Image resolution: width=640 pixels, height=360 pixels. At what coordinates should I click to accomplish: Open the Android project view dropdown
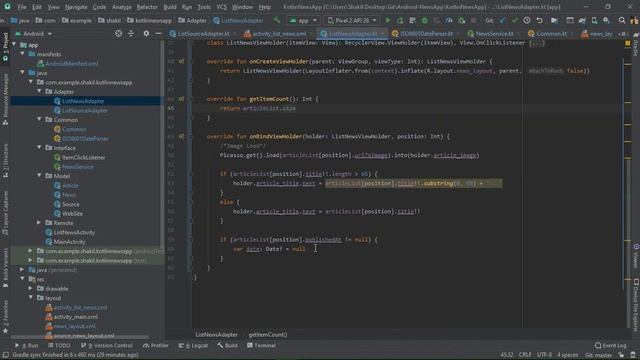[33, 33]
